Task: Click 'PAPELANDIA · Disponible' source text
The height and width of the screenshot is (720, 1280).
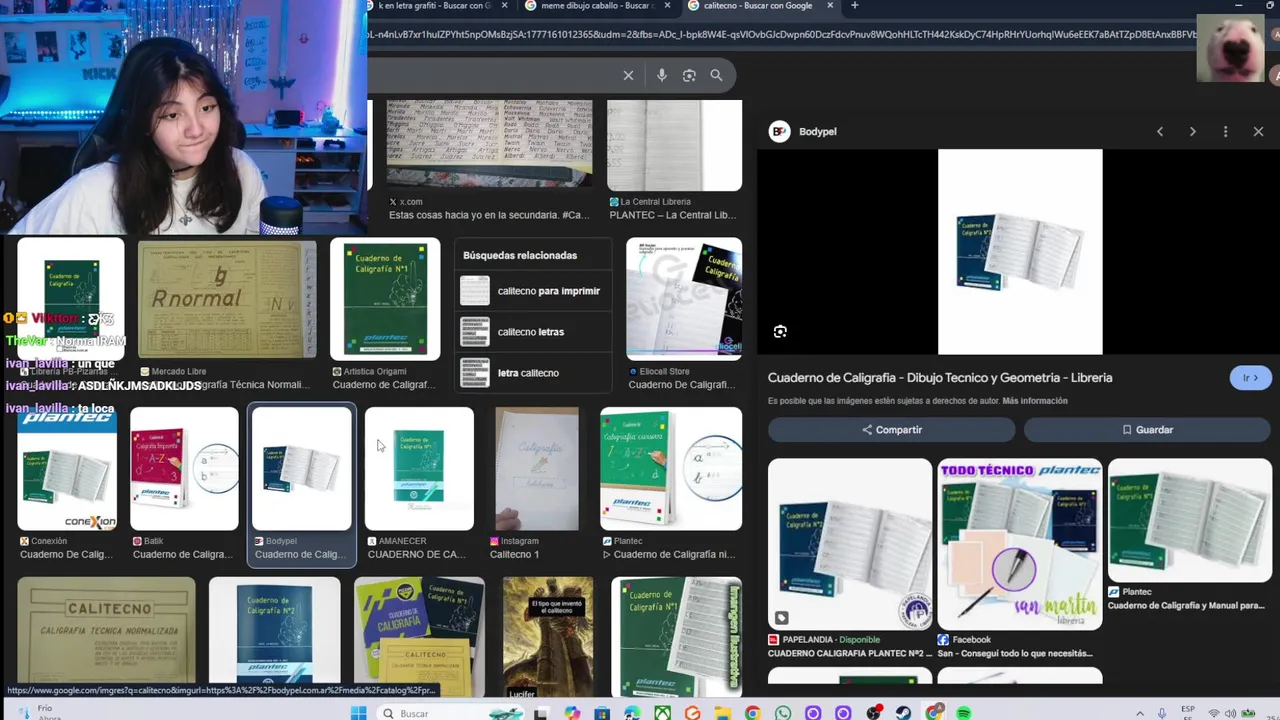Action: coord(831,640)
